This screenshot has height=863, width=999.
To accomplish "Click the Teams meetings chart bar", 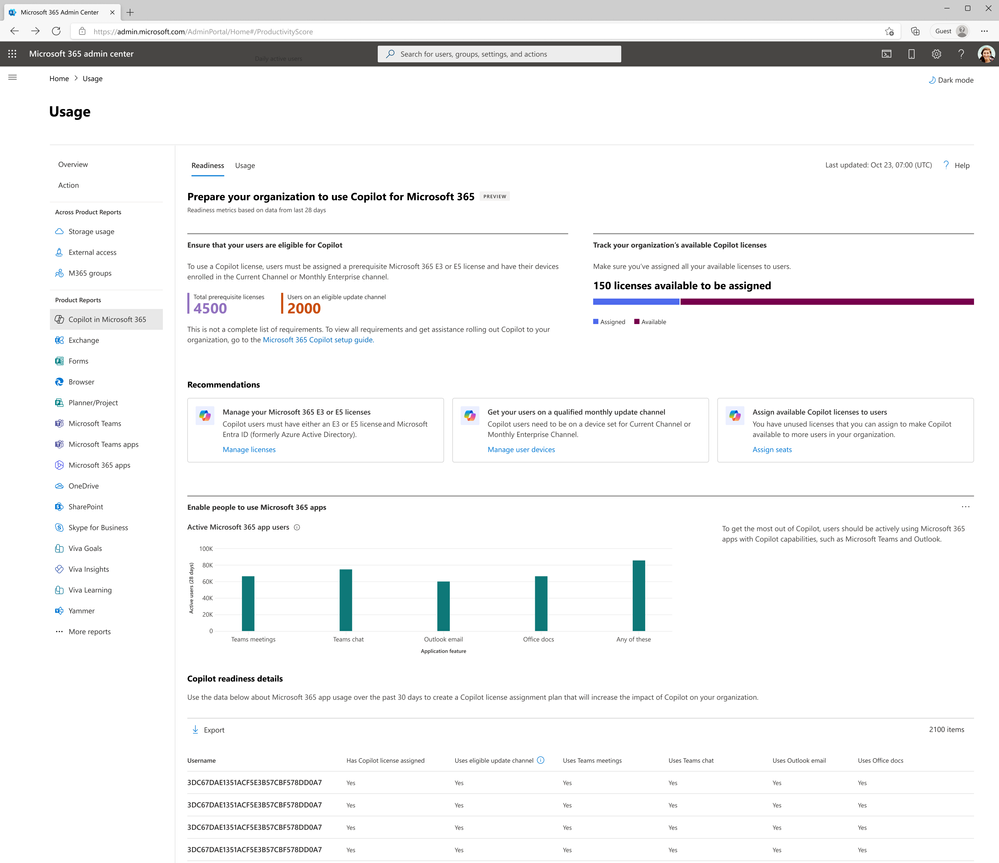I will (x=248, y=604).
